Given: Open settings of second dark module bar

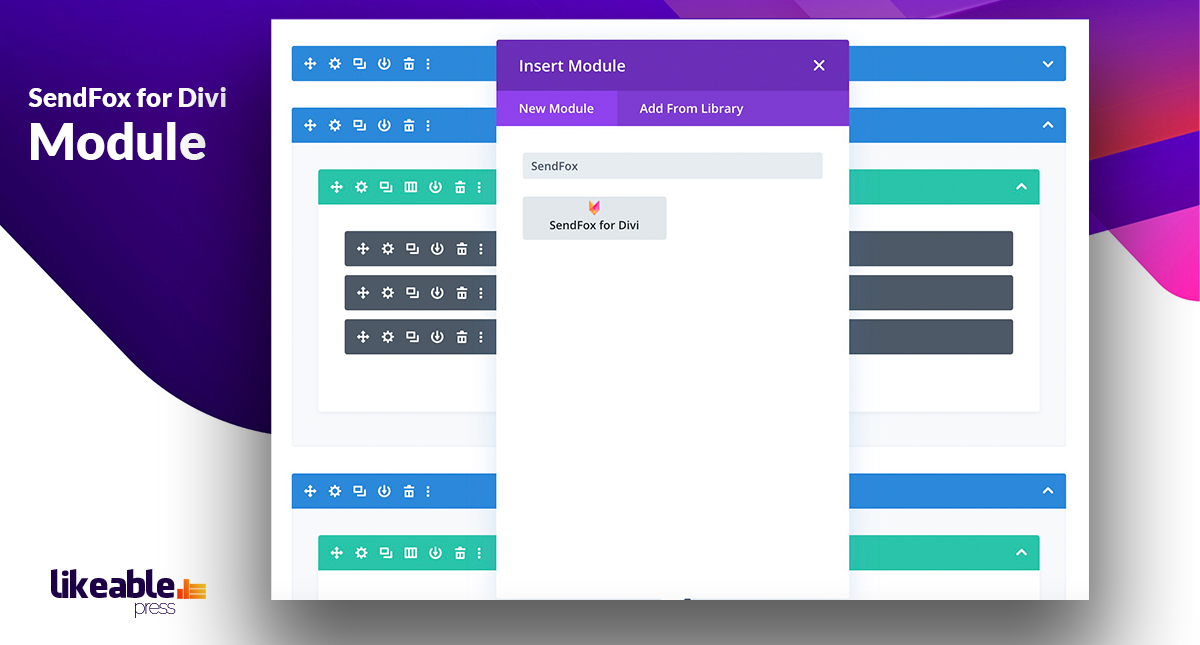Looking at the screenshot, I should point(388,293).
